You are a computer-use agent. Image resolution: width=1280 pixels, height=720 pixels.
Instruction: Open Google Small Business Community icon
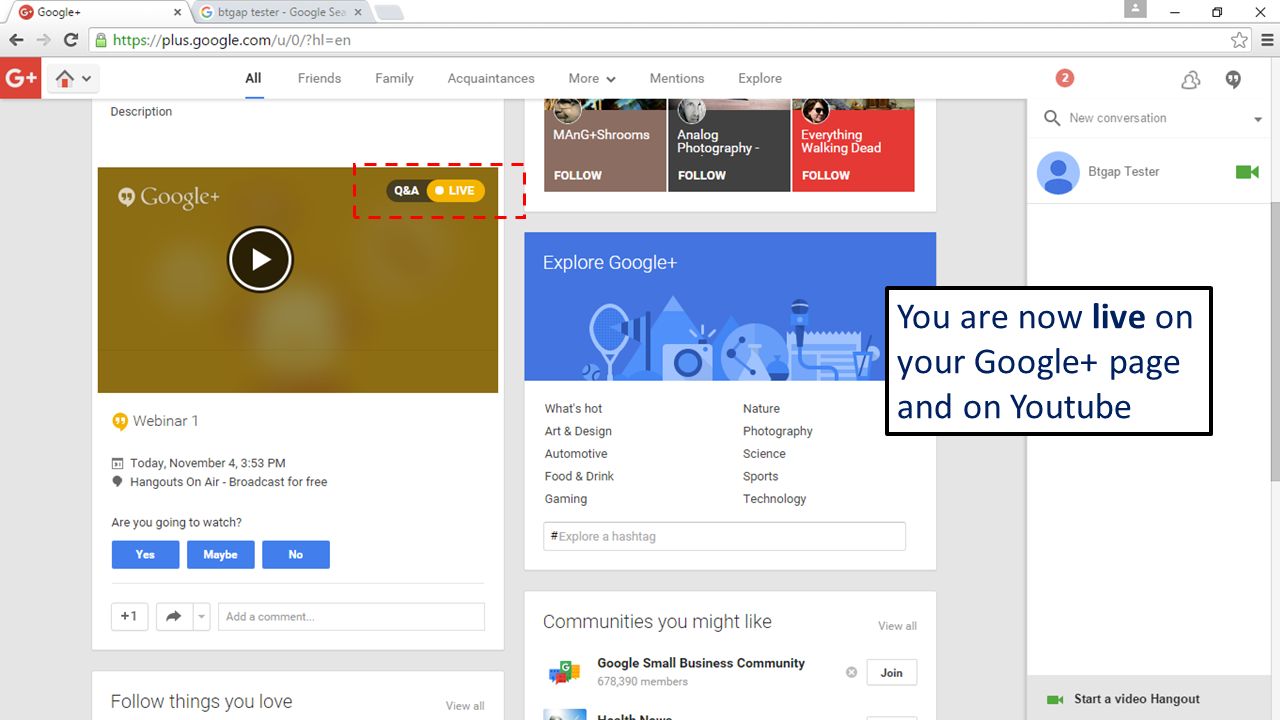point(565,673)
